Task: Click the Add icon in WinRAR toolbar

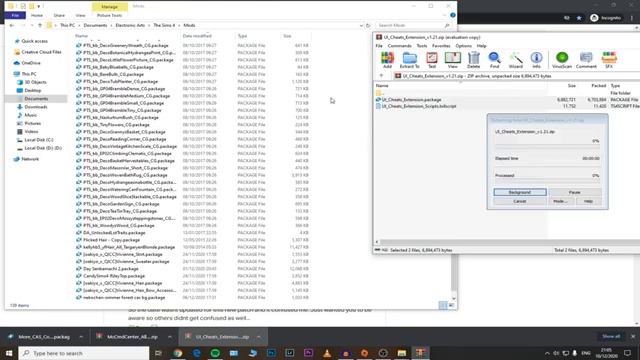Action: point(387,60)
